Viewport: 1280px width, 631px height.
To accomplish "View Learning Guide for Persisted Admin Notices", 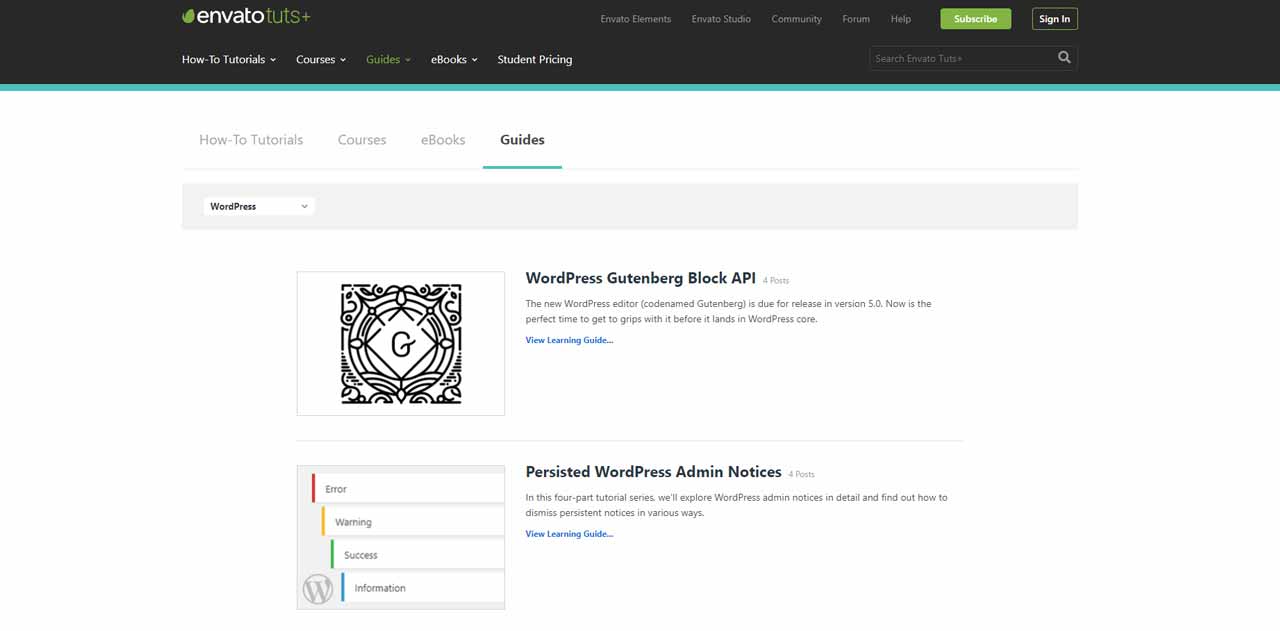I will click(x=569, y=534).
